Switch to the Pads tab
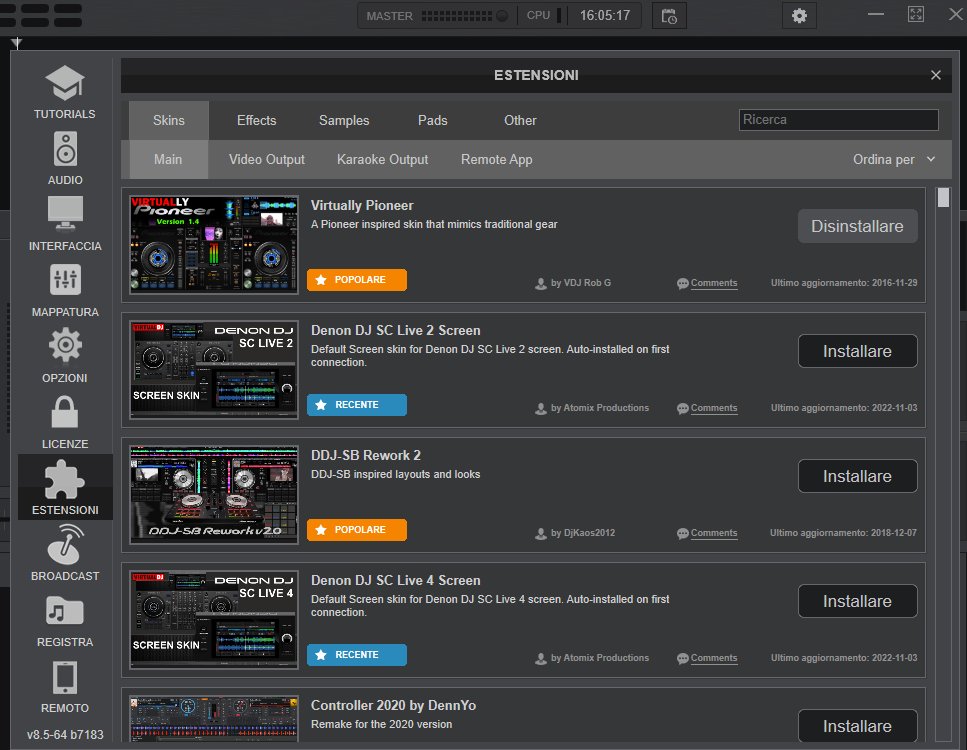 pos(433,120)
